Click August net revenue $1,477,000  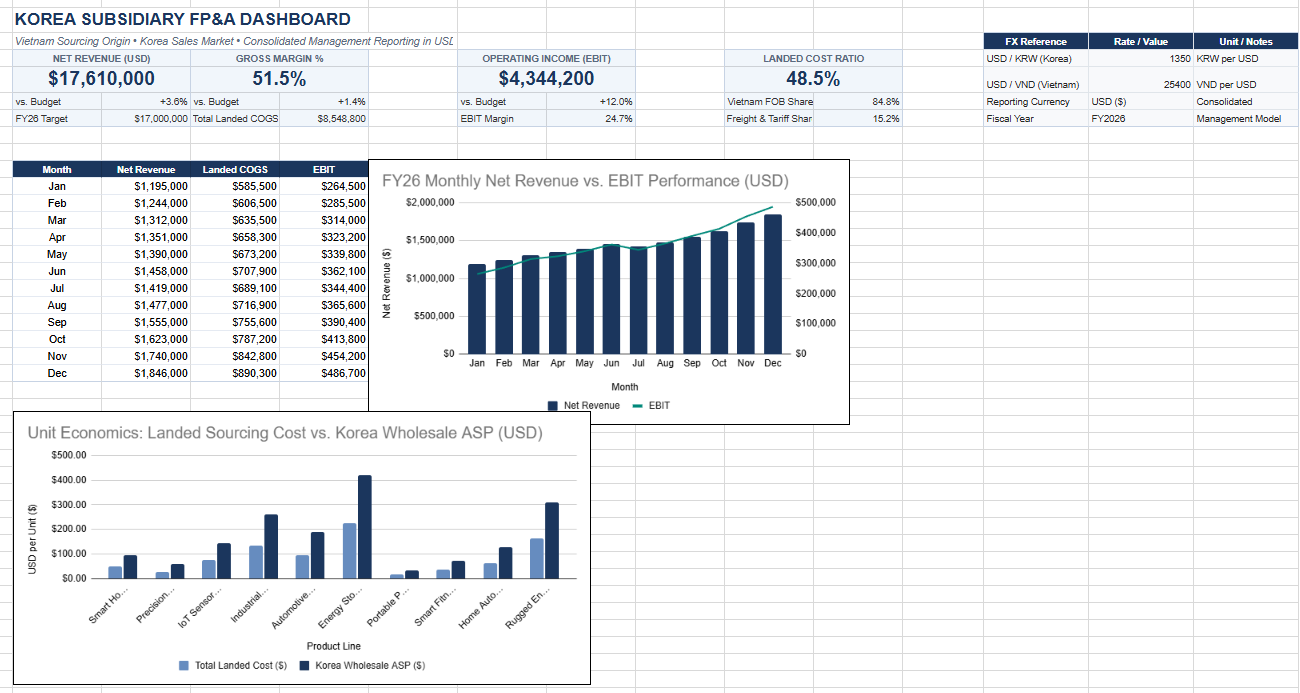tap(146, 305)
